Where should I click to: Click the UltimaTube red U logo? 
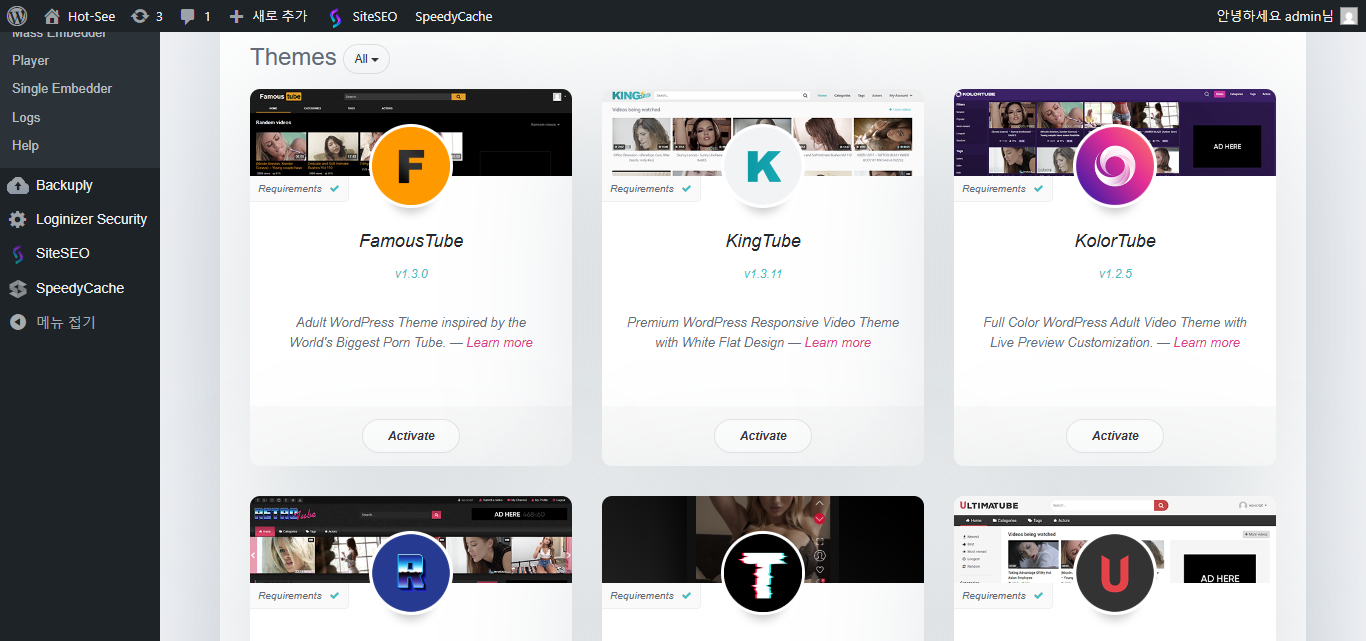[x=1115, y=573]
